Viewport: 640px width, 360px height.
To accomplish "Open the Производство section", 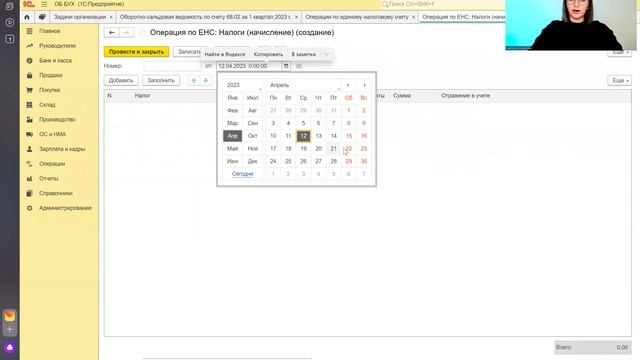I will click(57, 119).
